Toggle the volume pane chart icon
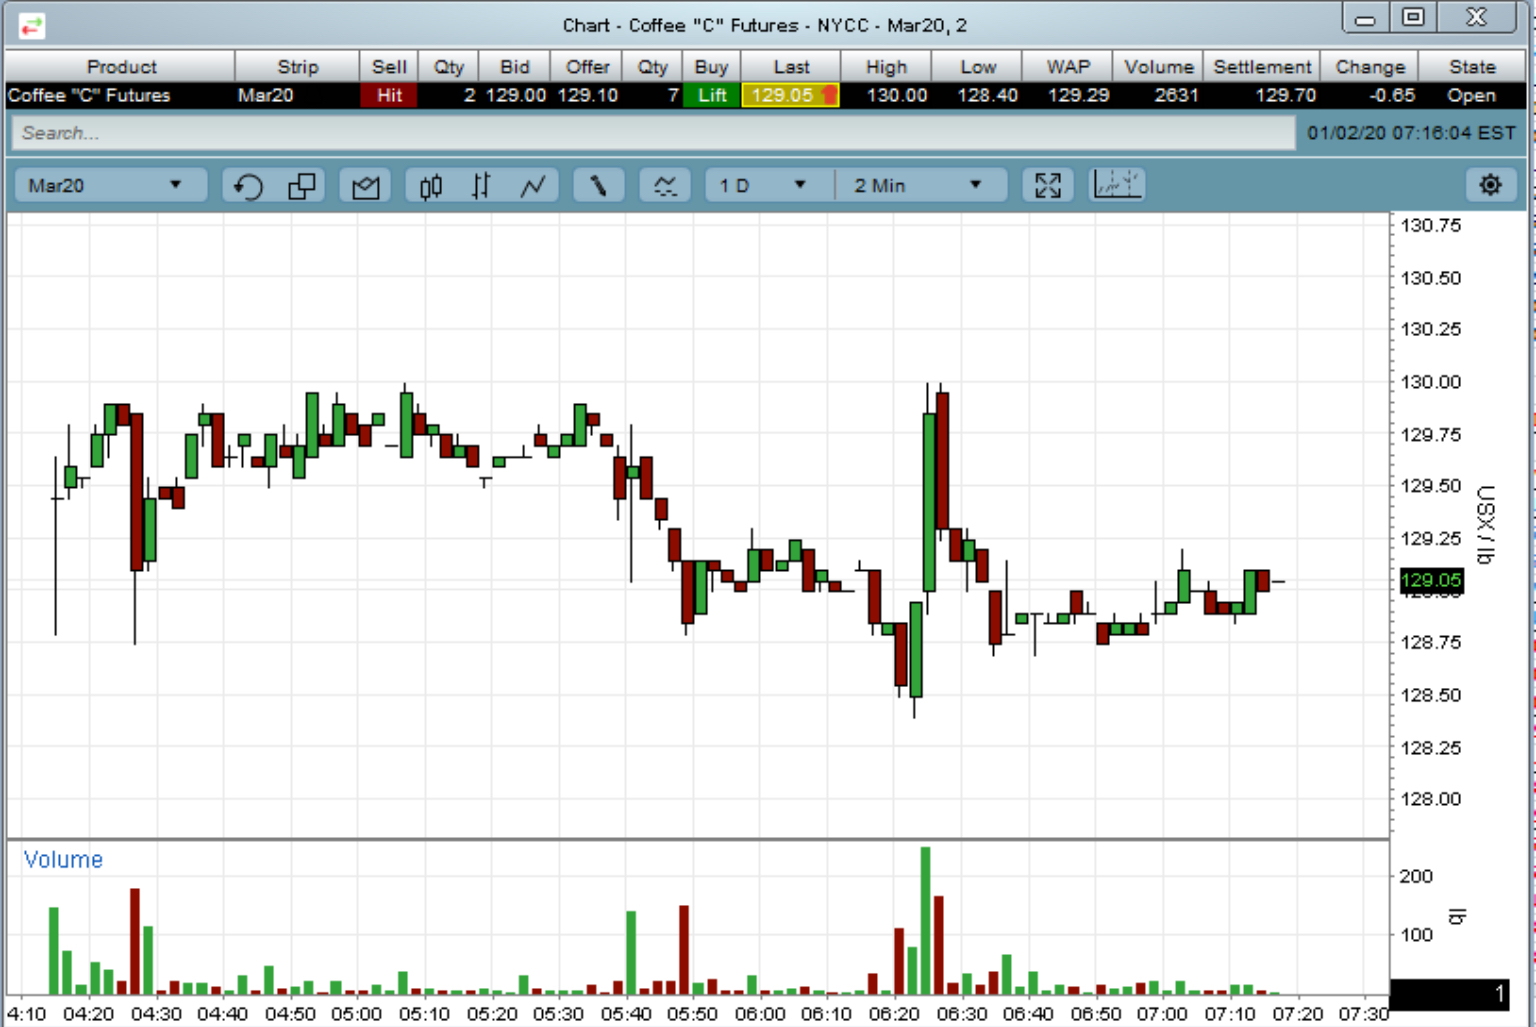The height and width of the screenshot is (1027, 1536). pyautogui.click(x=1117, y=185)
